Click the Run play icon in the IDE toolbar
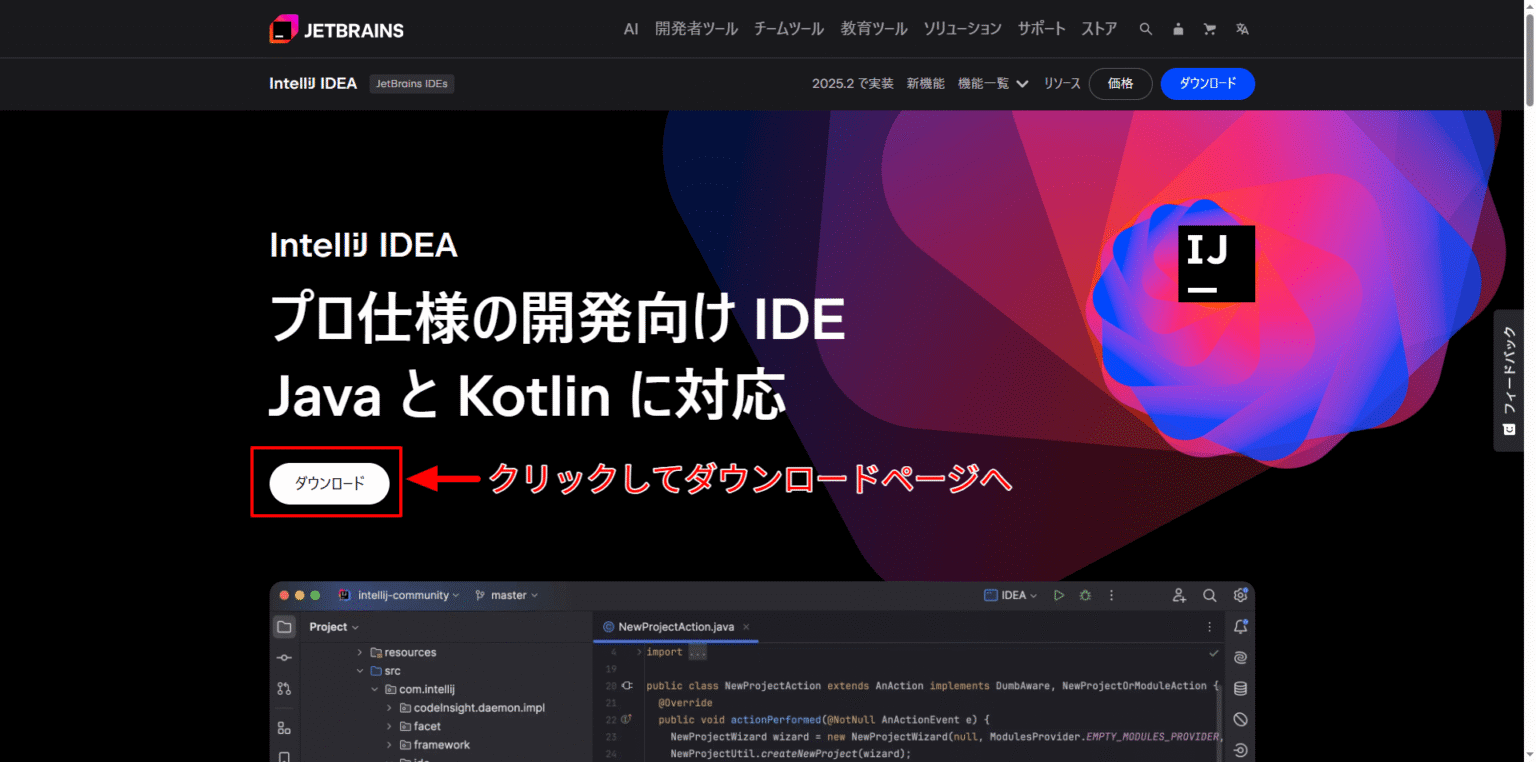Viewport: 1536px width, 762px height. [1059, 595]
